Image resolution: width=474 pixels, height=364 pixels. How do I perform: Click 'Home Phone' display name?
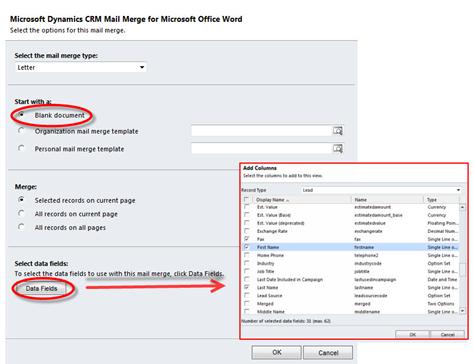point(270,255)
